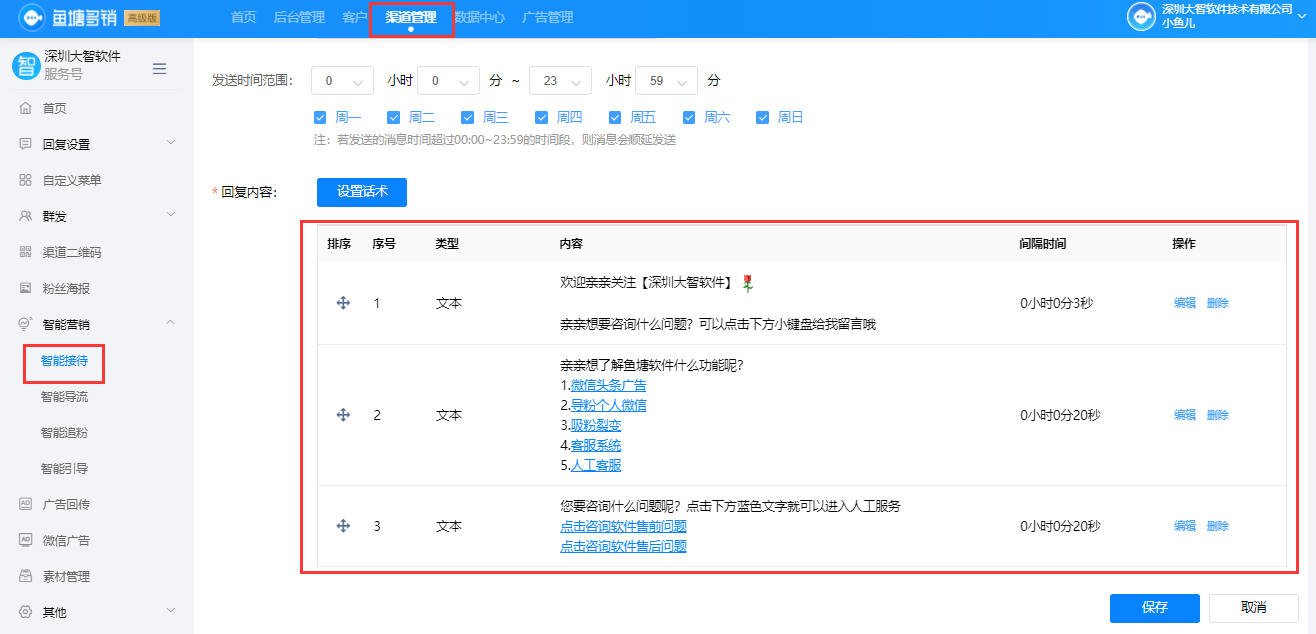Screen dimensions: 1316x634
Task: Select 智能追粉 in the sidebar
Action: click(x=65, y=433)
